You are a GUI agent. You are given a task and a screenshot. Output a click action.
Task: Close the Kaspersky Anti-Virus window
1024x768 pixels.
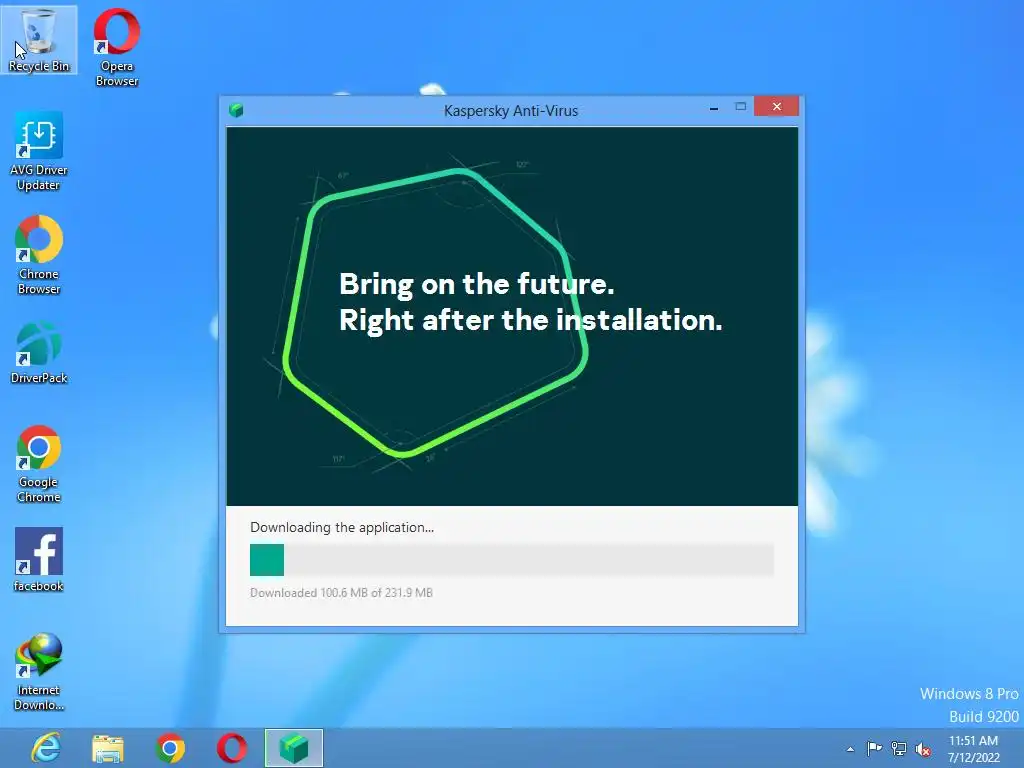coord(776,106)
